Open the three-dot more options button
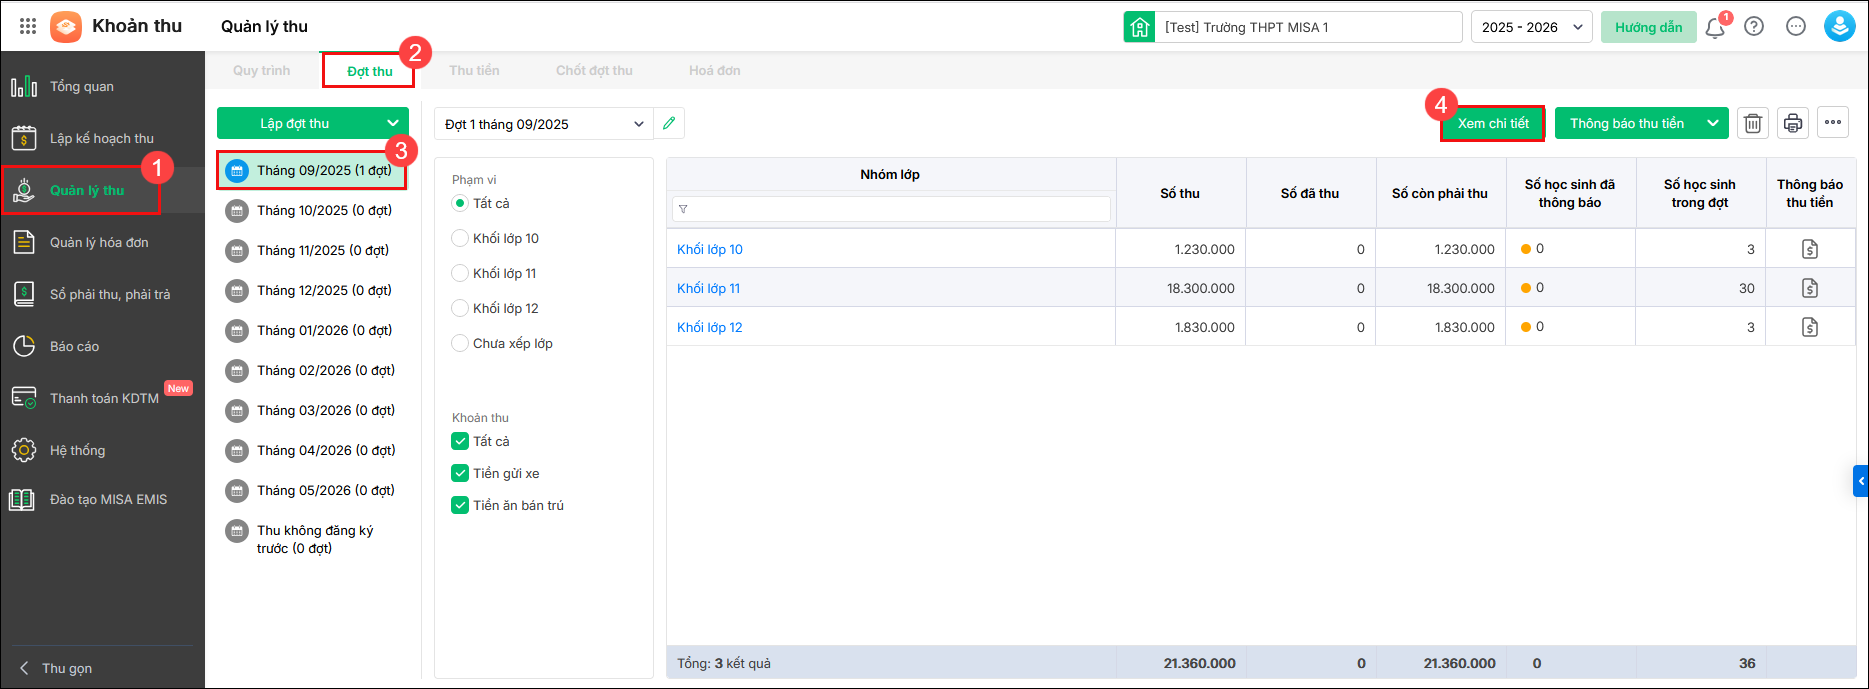The image size is (1869, 689). pos(1833,123)
